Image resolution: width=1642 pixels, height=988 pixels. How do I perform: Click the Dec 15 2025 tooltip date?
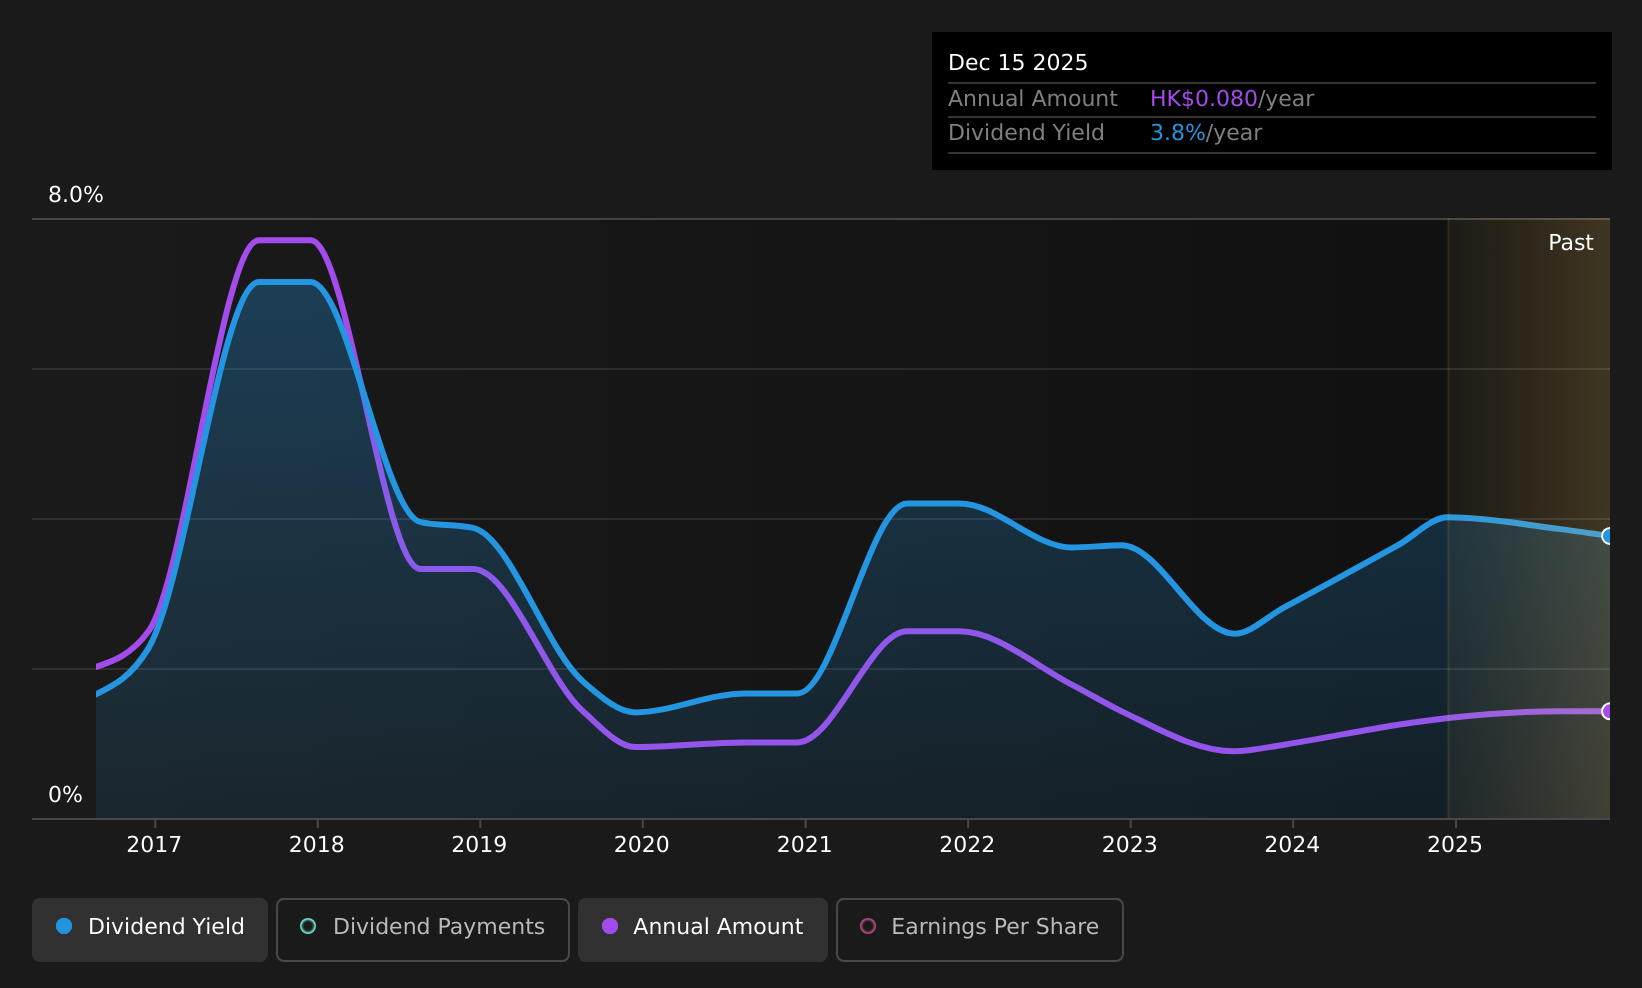1018,63
